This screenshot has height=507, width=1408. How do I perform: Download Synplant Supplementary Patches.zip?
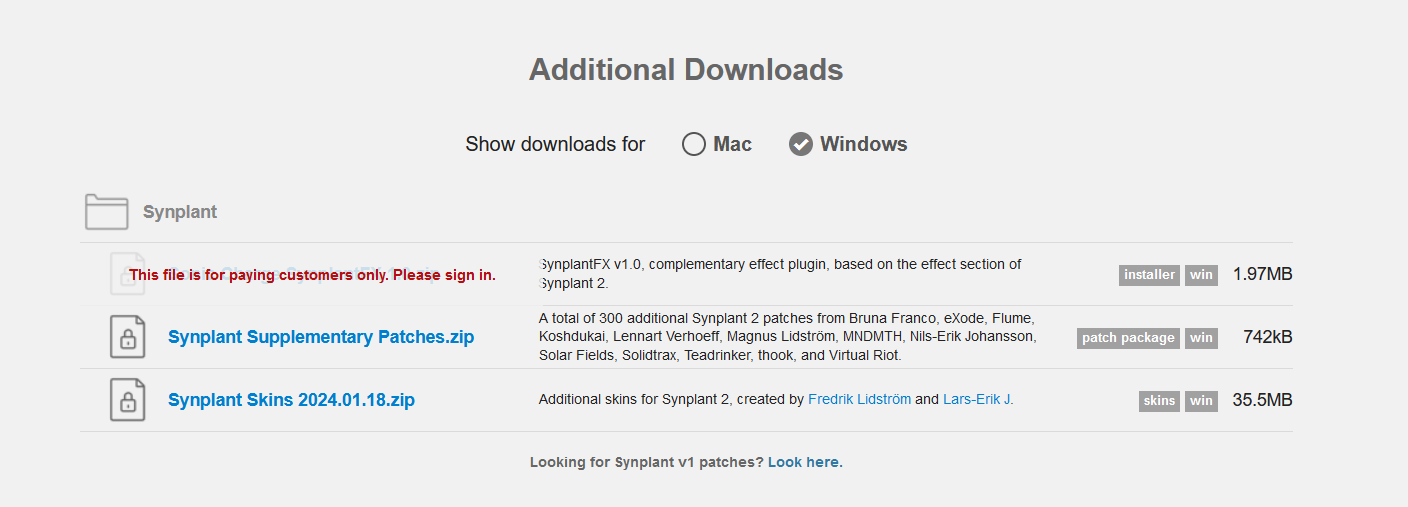(321, 337)
